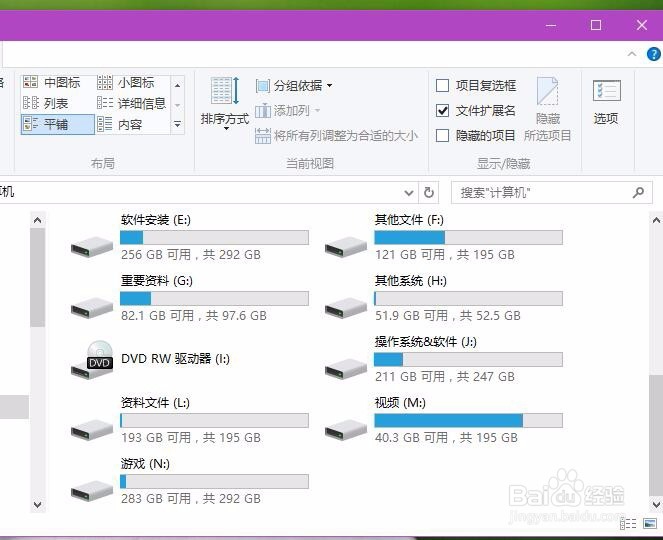The height and width of the screenshot is (540, 663).
Task: Click text 82.1 GB 可用 , 共 97.6 GB
Action: pos(194,315)
